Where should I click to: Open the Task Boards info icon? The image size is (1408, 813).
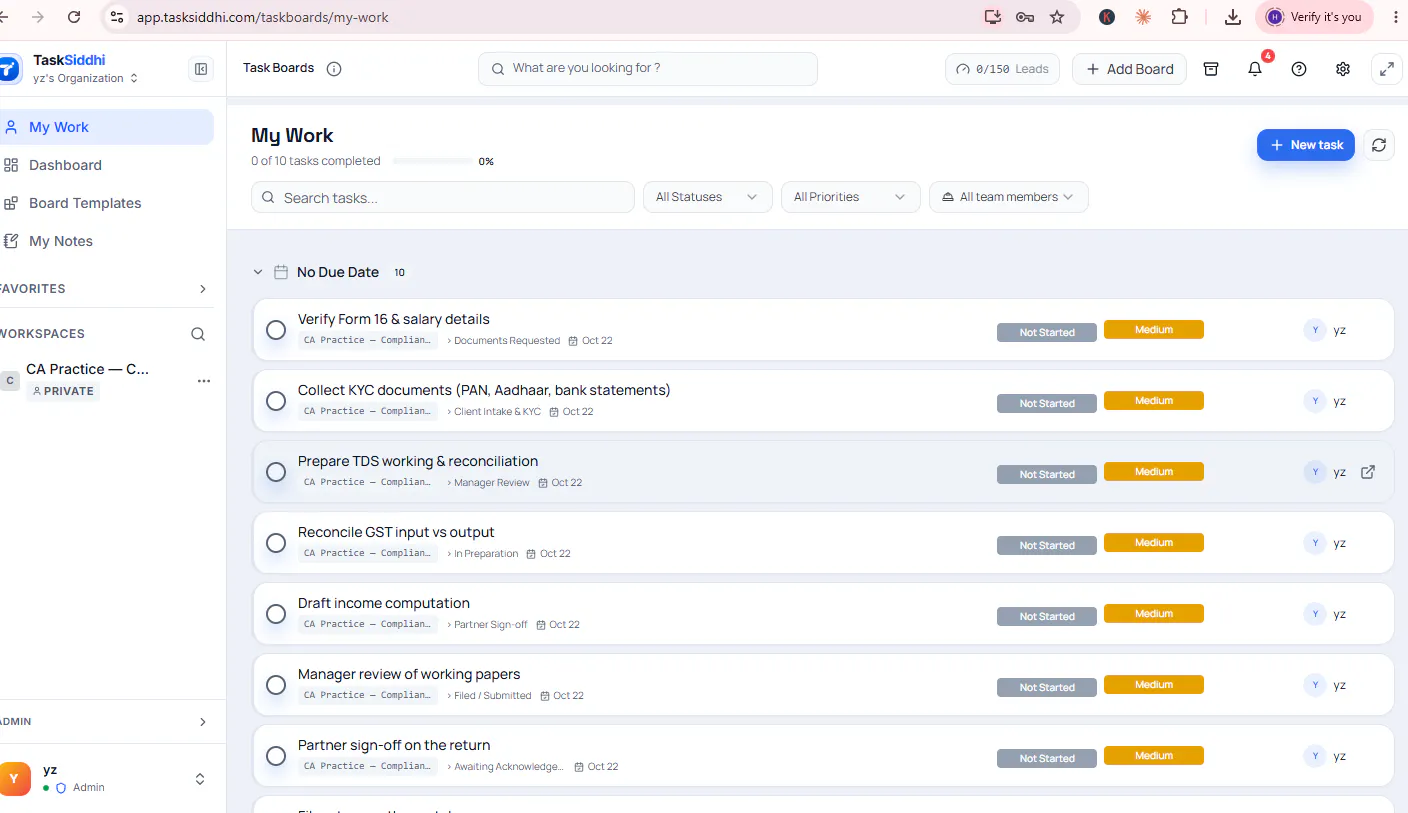334,69
